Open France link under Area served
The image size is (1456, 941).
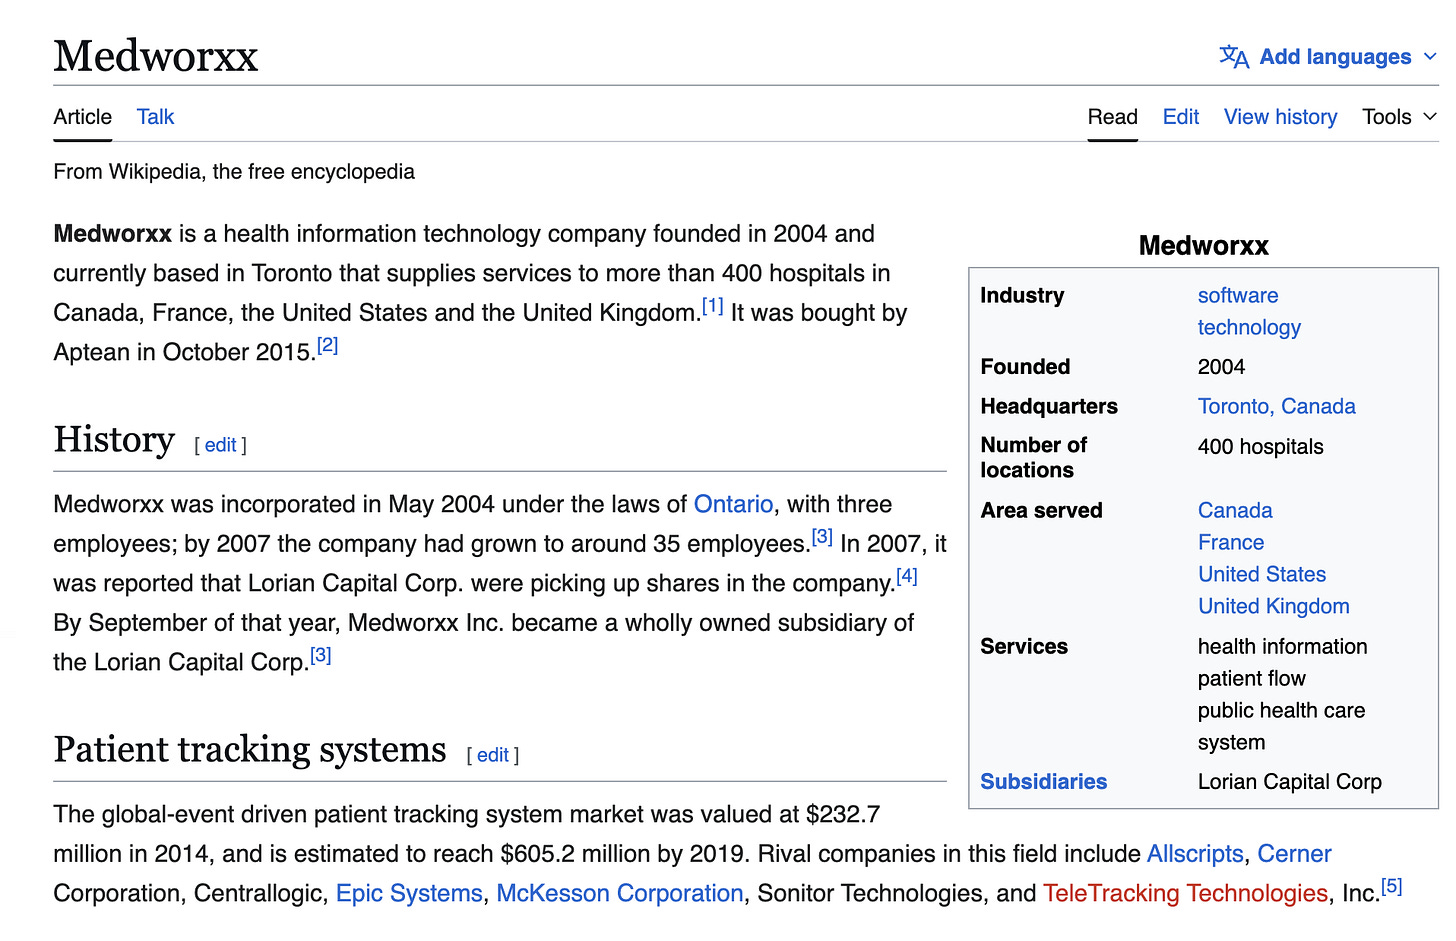tap(1231, 542)
